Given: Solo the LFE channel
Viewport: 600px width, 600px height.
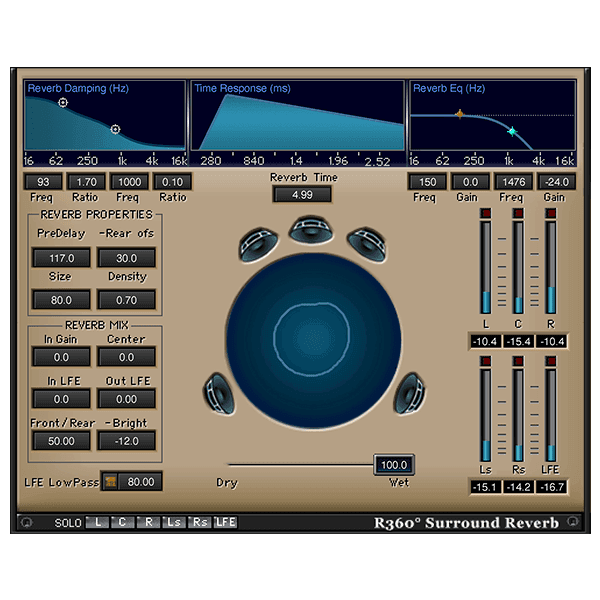Looking at the screenshot, I should tap(225, 522).
